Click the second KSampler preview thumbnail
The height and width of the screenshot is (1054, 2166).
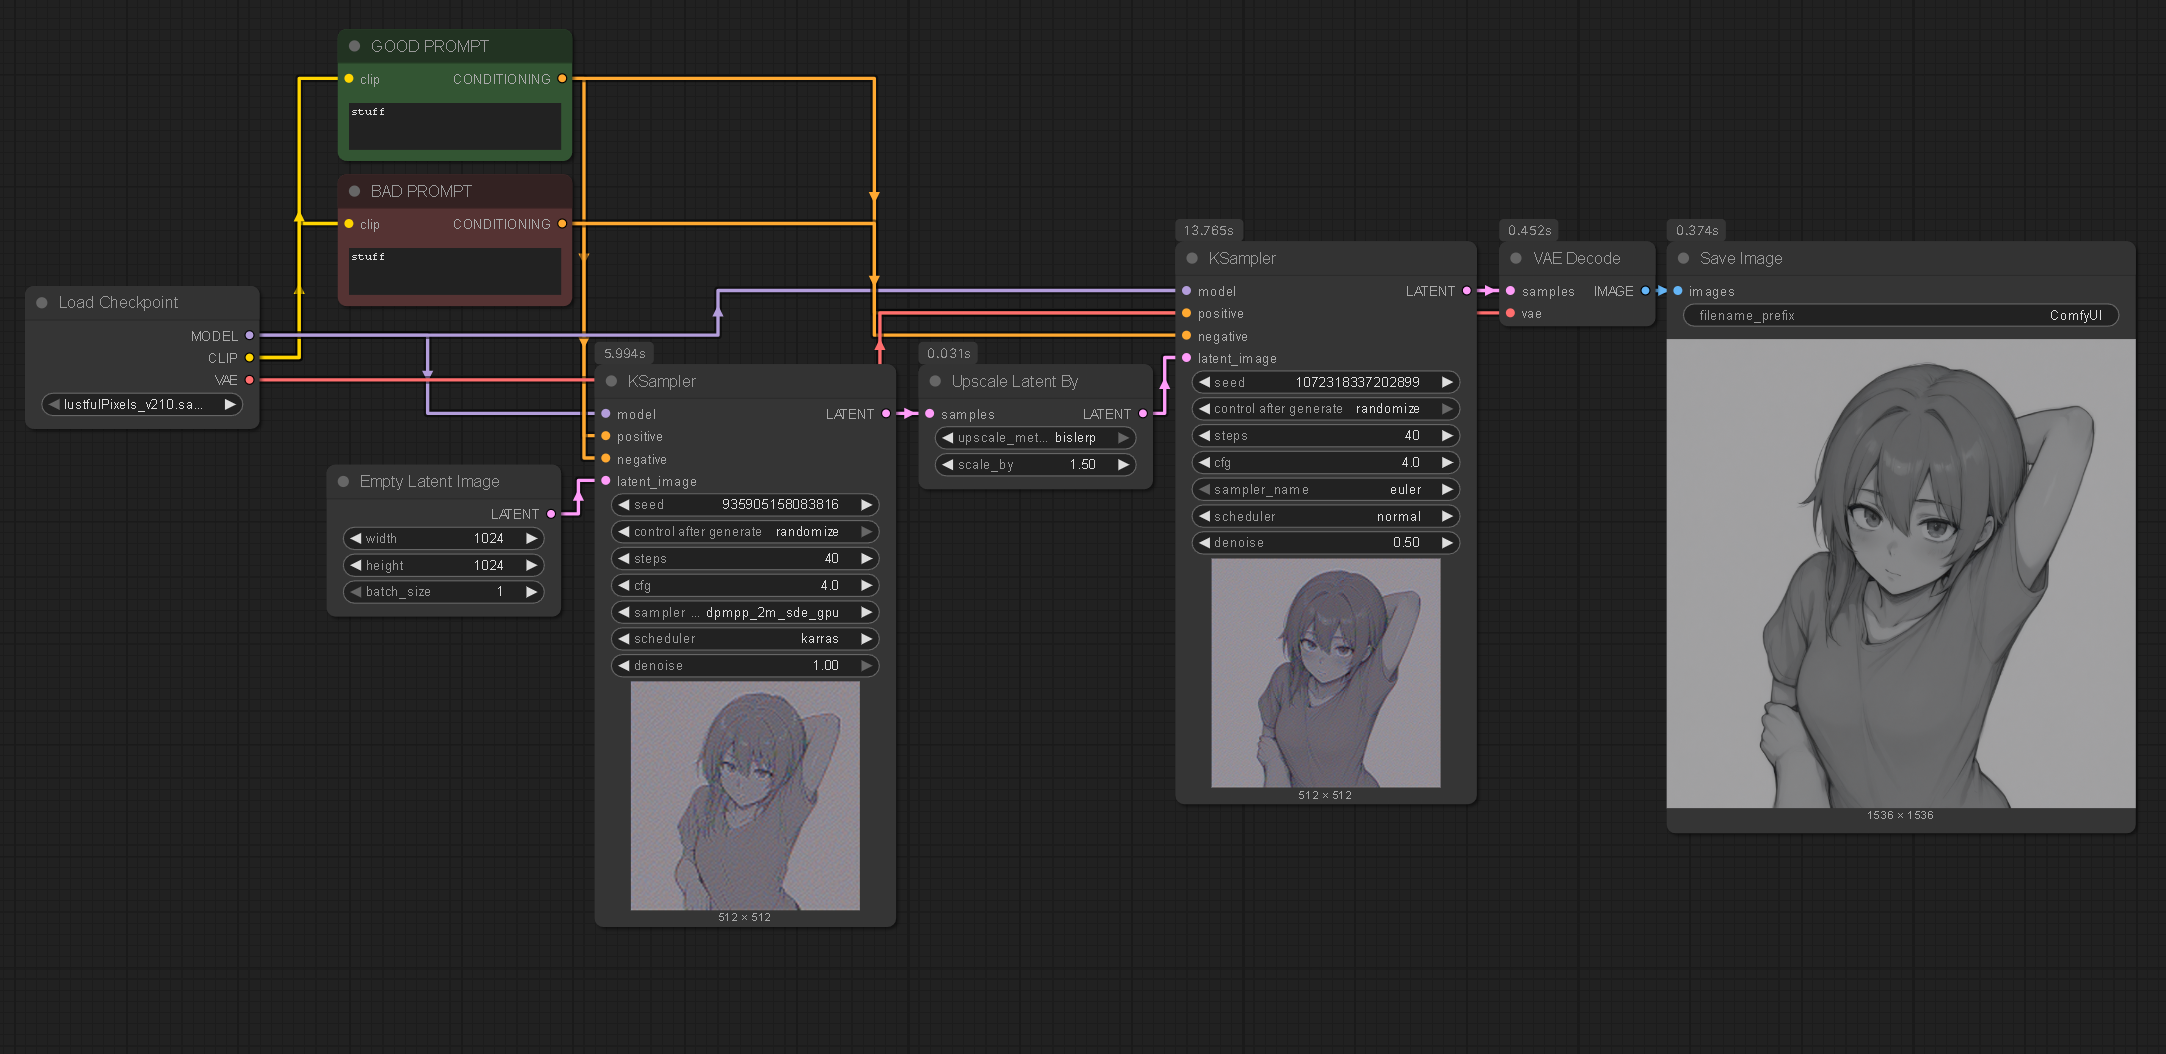tap(1326, 673)
